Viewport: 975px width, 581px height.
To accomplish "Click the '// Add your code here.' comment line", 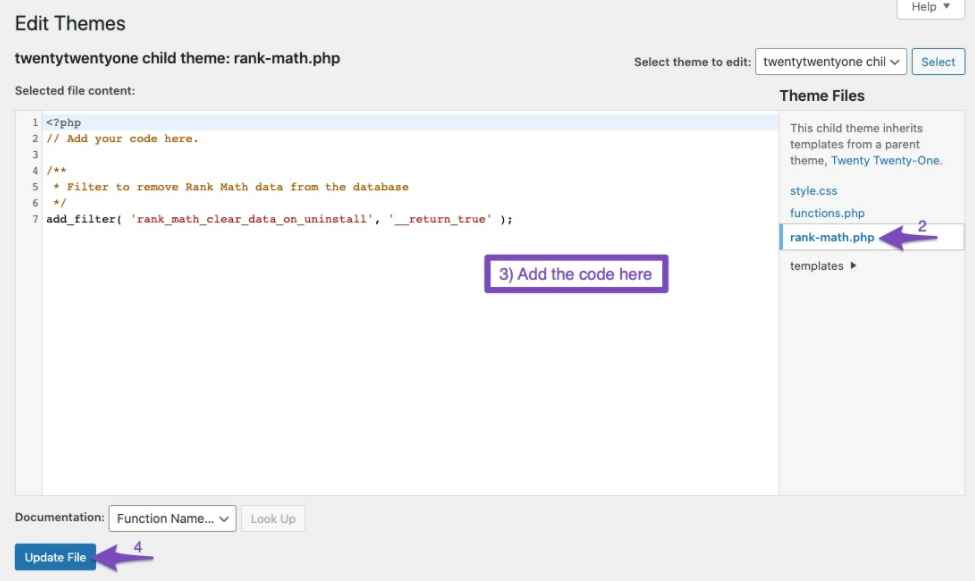I will coord(122,139).
